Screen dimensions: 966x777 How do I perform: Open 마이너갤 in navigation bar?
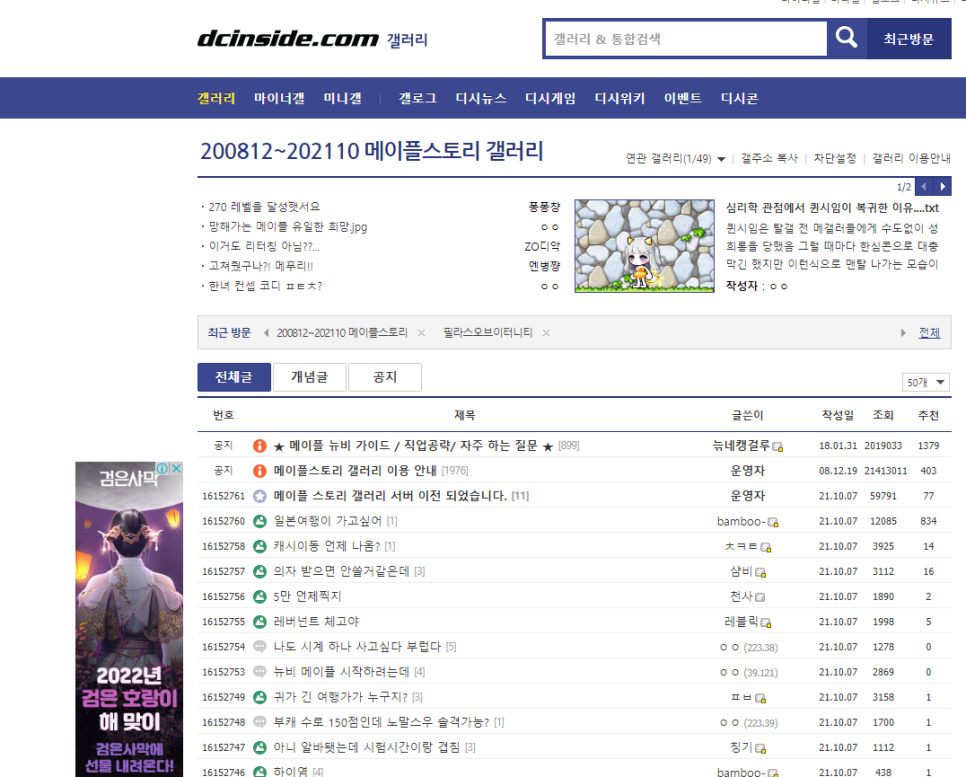(x=279, y=98)
